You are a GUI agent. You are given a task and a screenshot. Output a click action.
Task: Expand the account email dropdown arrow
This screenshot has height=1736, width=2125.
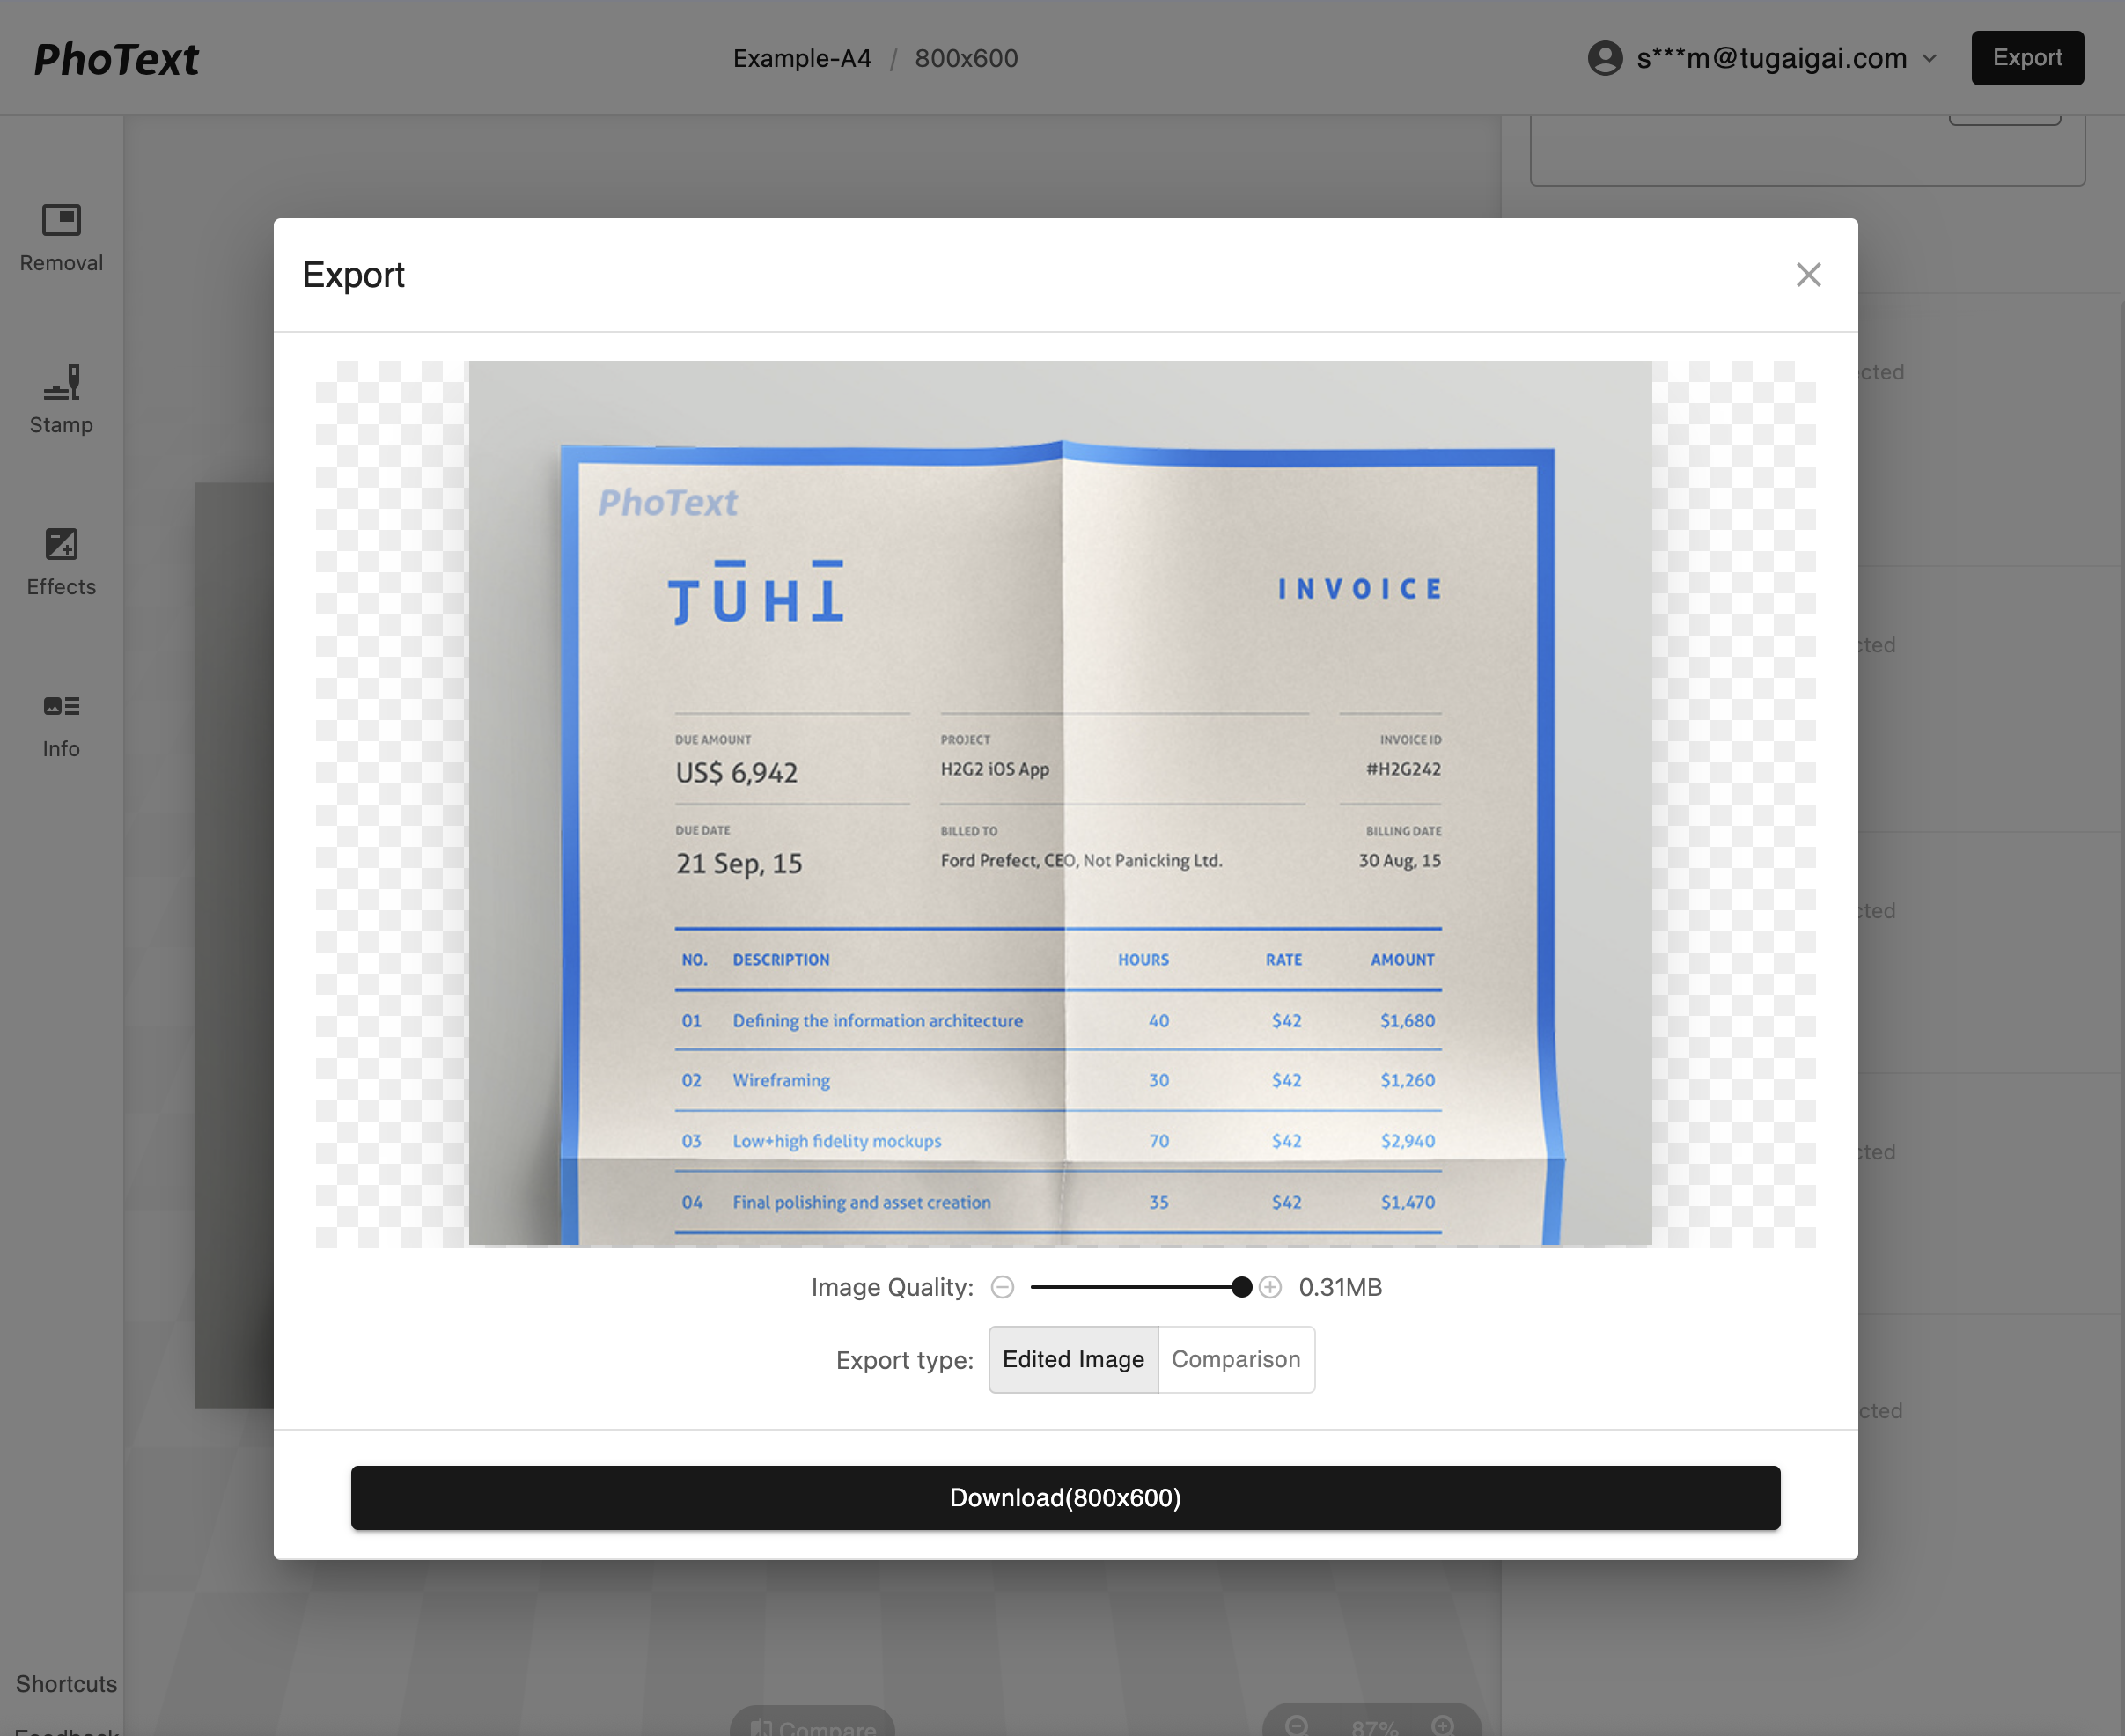pos(1930,58)
